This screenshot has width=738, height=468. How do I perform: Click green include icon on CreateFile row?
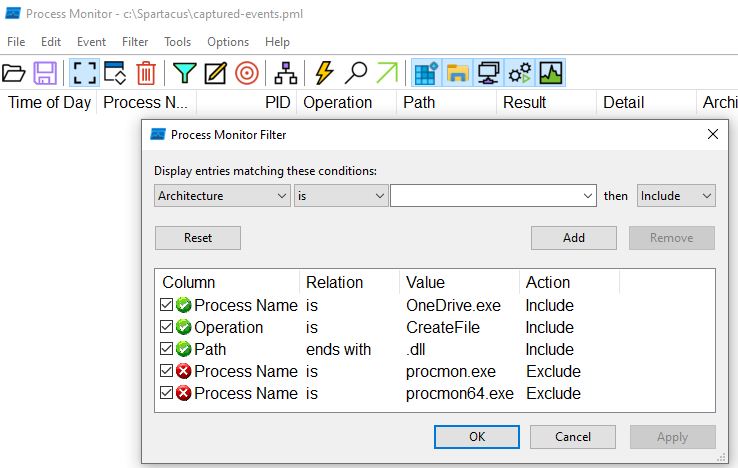point(184,327)
